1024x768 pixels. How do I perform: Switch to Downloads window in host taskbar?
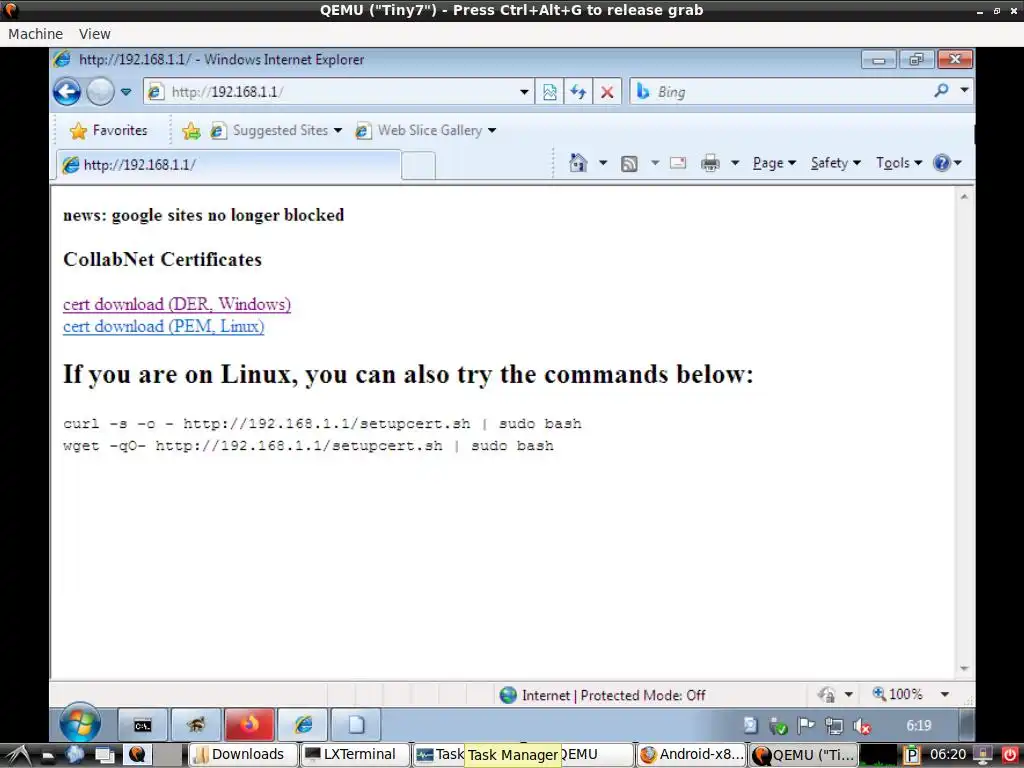(x=242, y=755)
